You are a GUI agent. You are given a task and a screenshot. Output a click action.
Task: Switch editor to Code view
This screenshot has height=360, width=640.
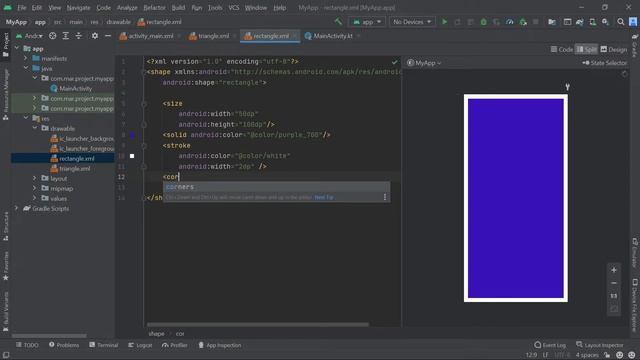562,49
